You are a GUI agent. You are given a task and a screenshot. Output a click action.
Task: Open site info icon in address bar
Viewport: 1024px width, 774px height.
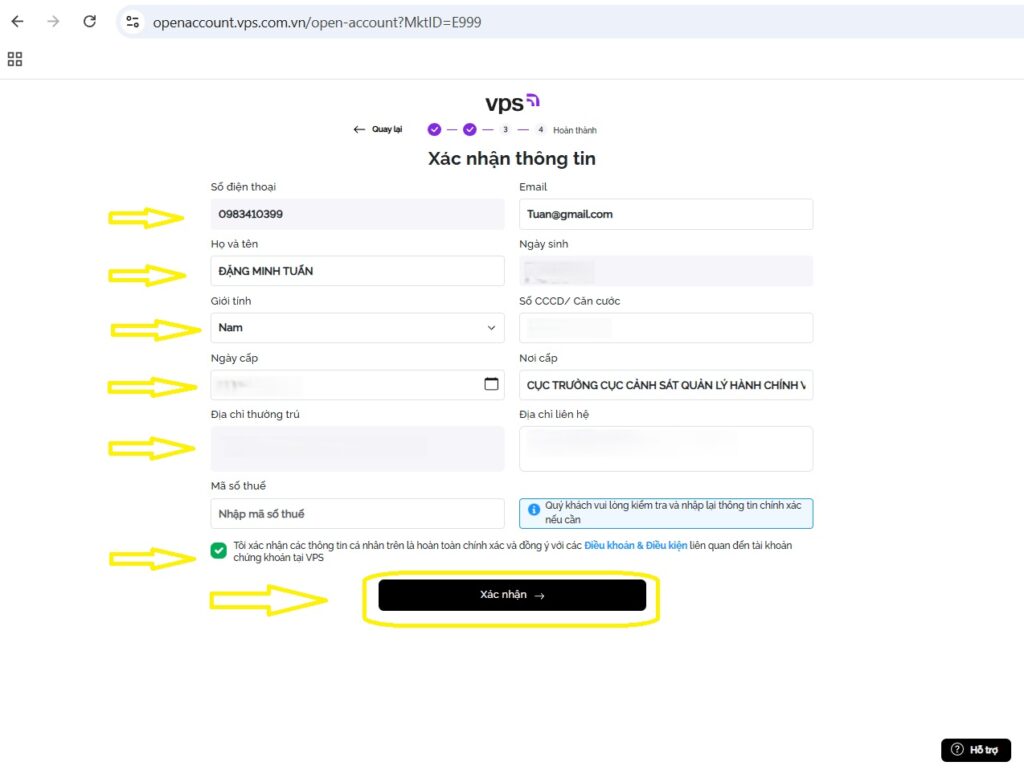pos(133,22)
